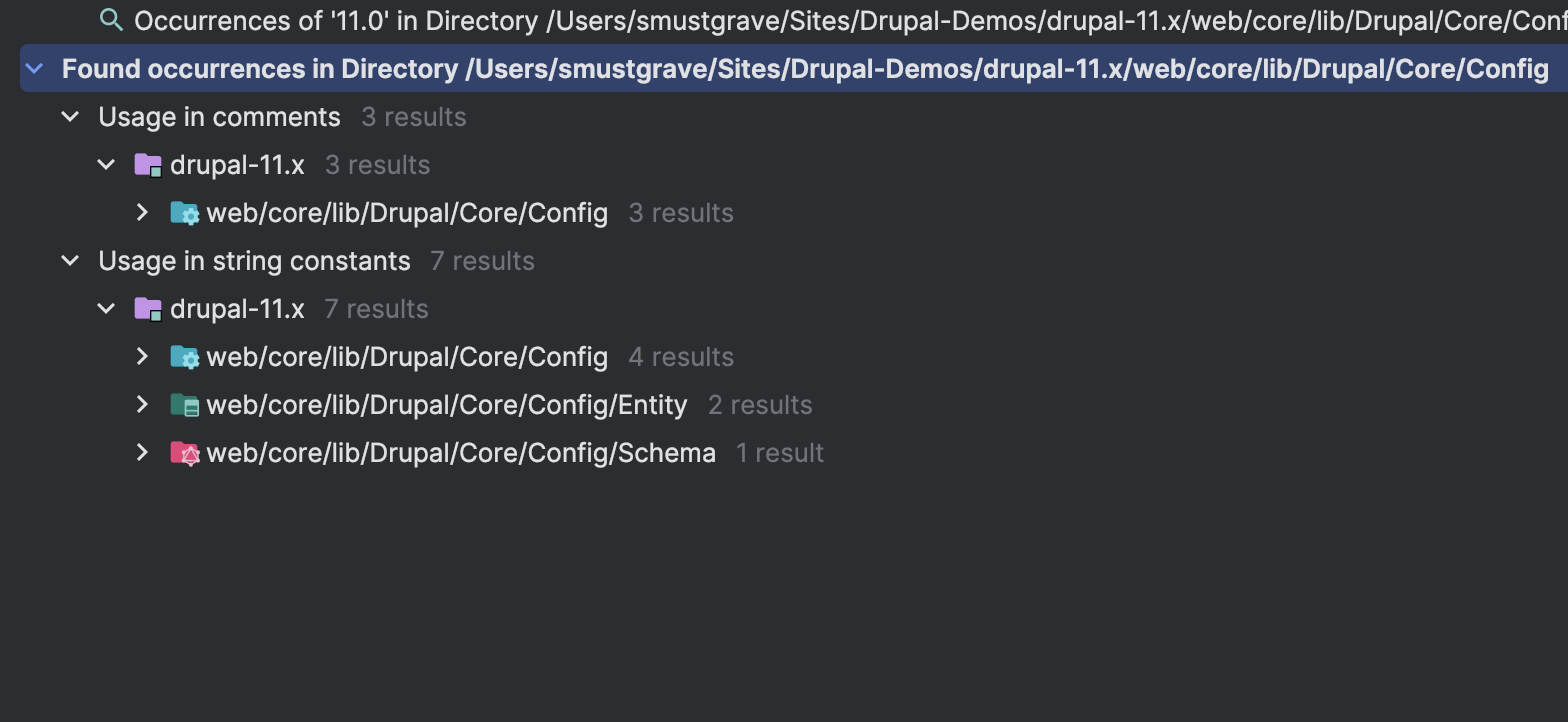Viewport: 1568px width, 722px height.
Task: Click the magnifier search icon at top
Action: pos(111,19)
